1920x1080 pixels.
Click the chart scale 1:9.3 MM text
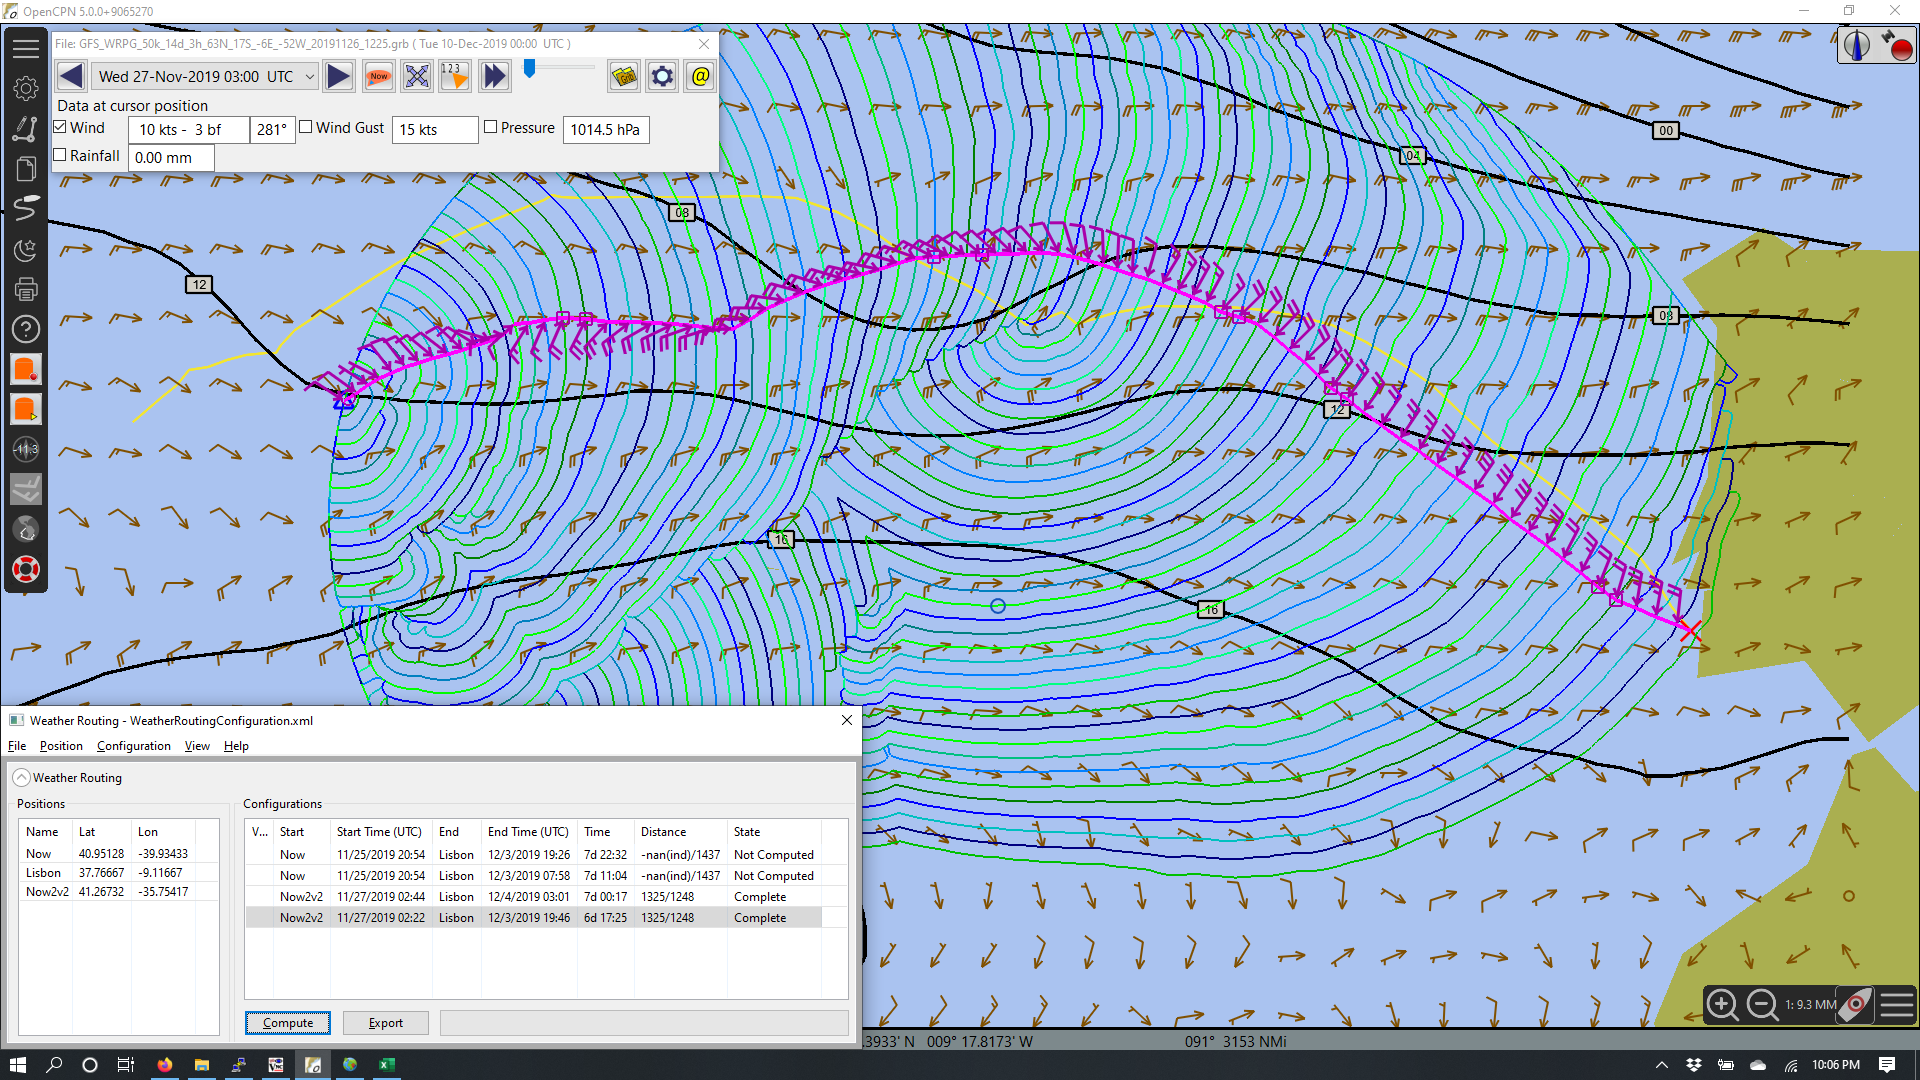[x=1810, y=1005]
